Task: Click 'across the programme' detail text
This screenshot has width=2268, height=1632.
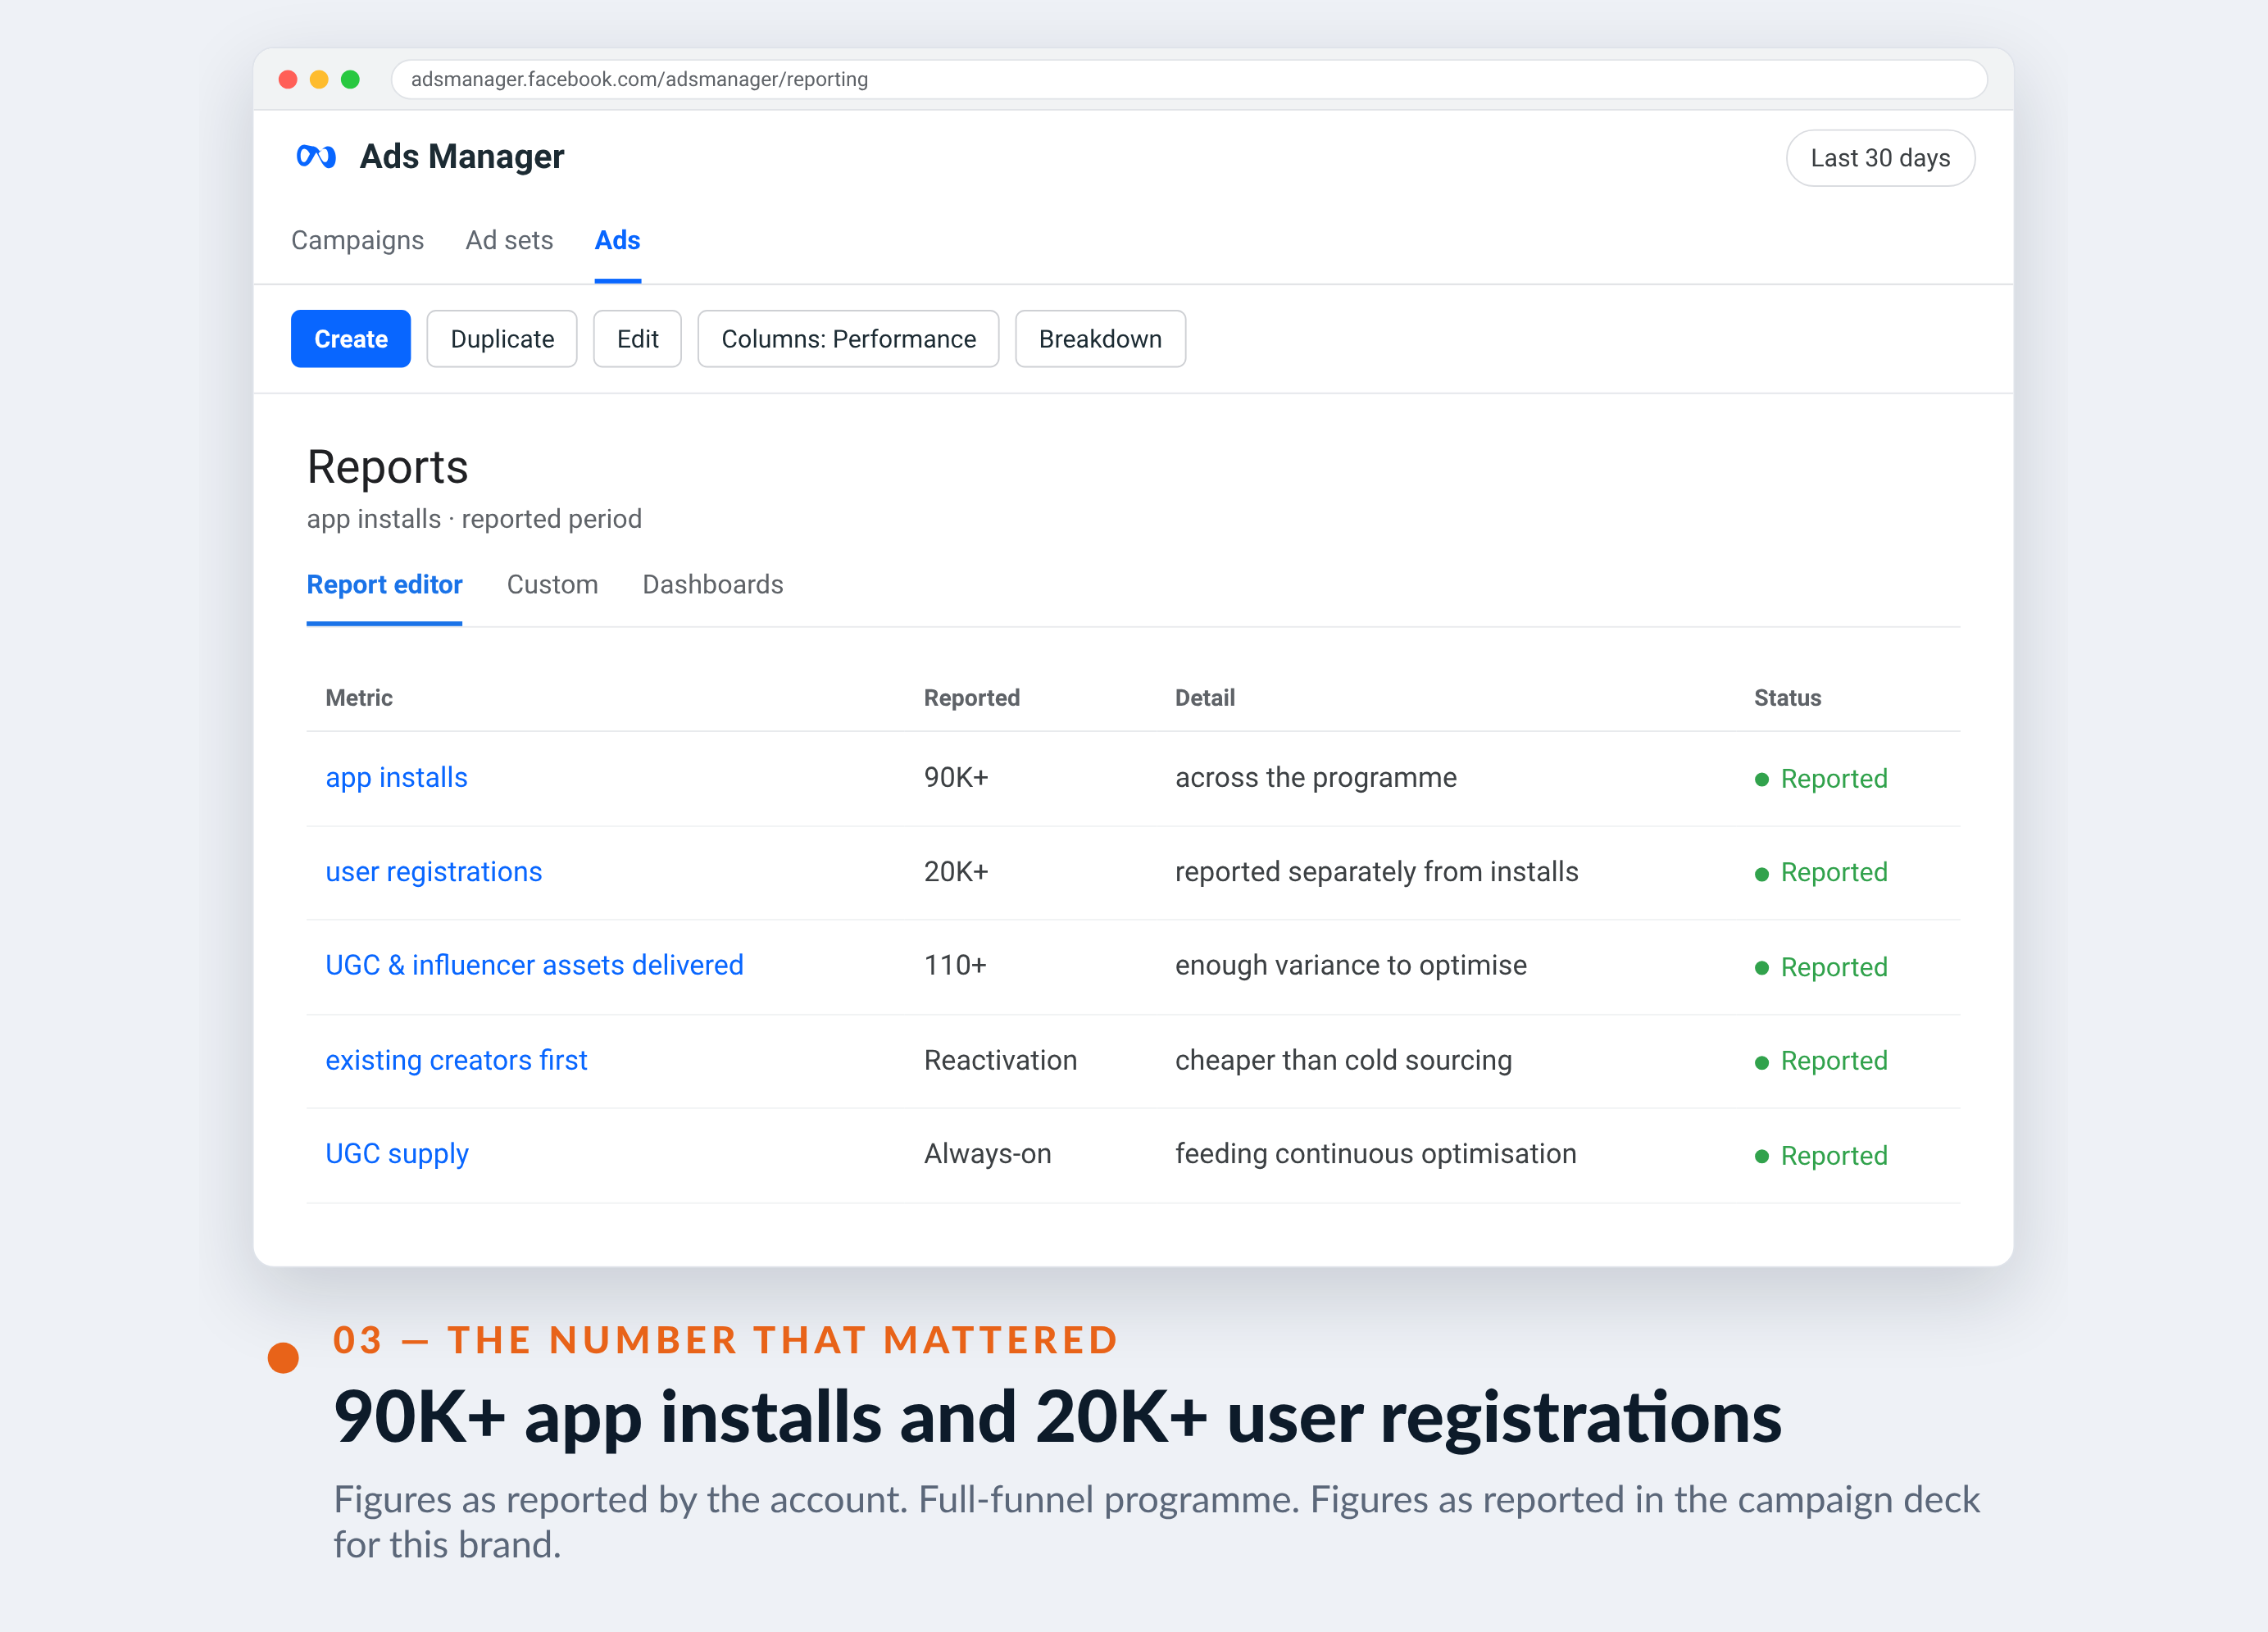Action: tap(1315, 778)
